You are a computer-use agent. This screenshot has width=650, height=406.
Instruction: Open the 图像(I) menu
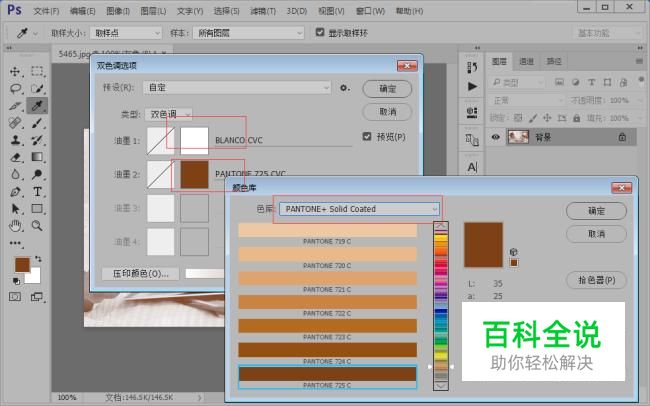tap(118, 11)
